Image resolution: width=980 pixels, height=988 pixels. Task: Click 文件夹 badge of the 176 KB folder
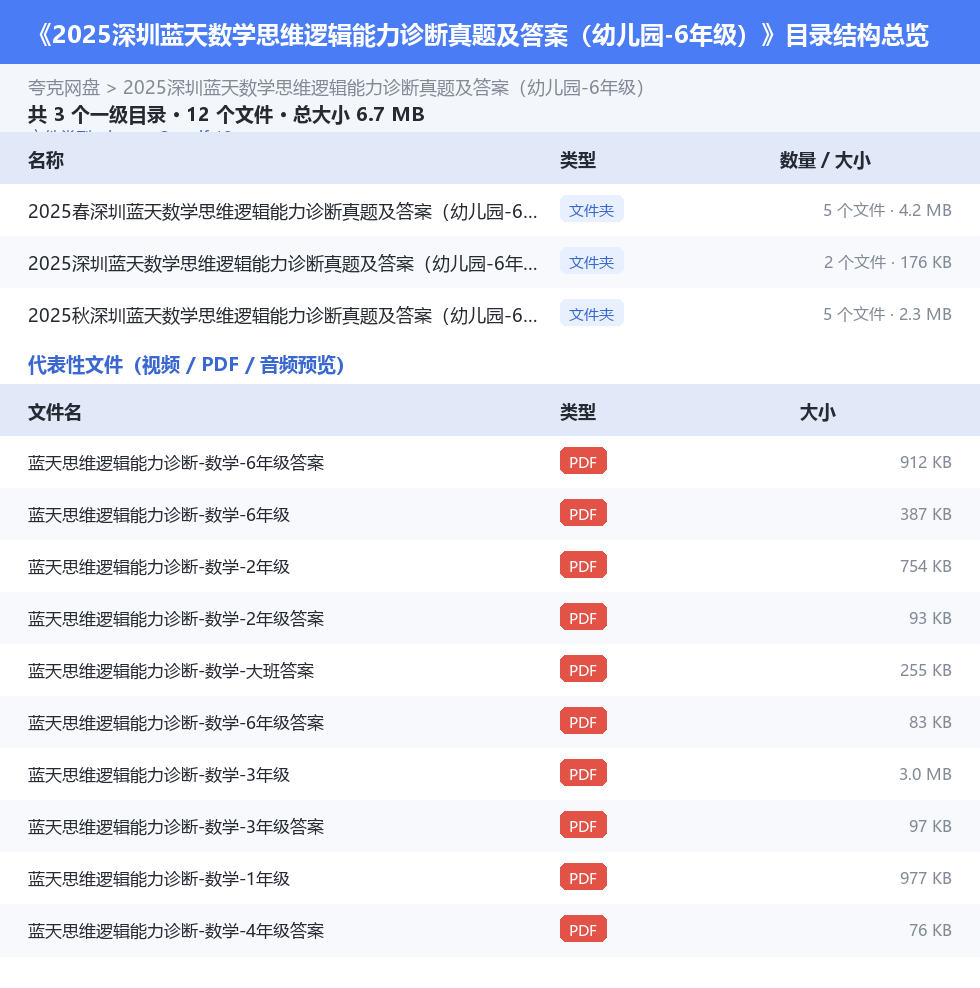[x=591, y=261]
